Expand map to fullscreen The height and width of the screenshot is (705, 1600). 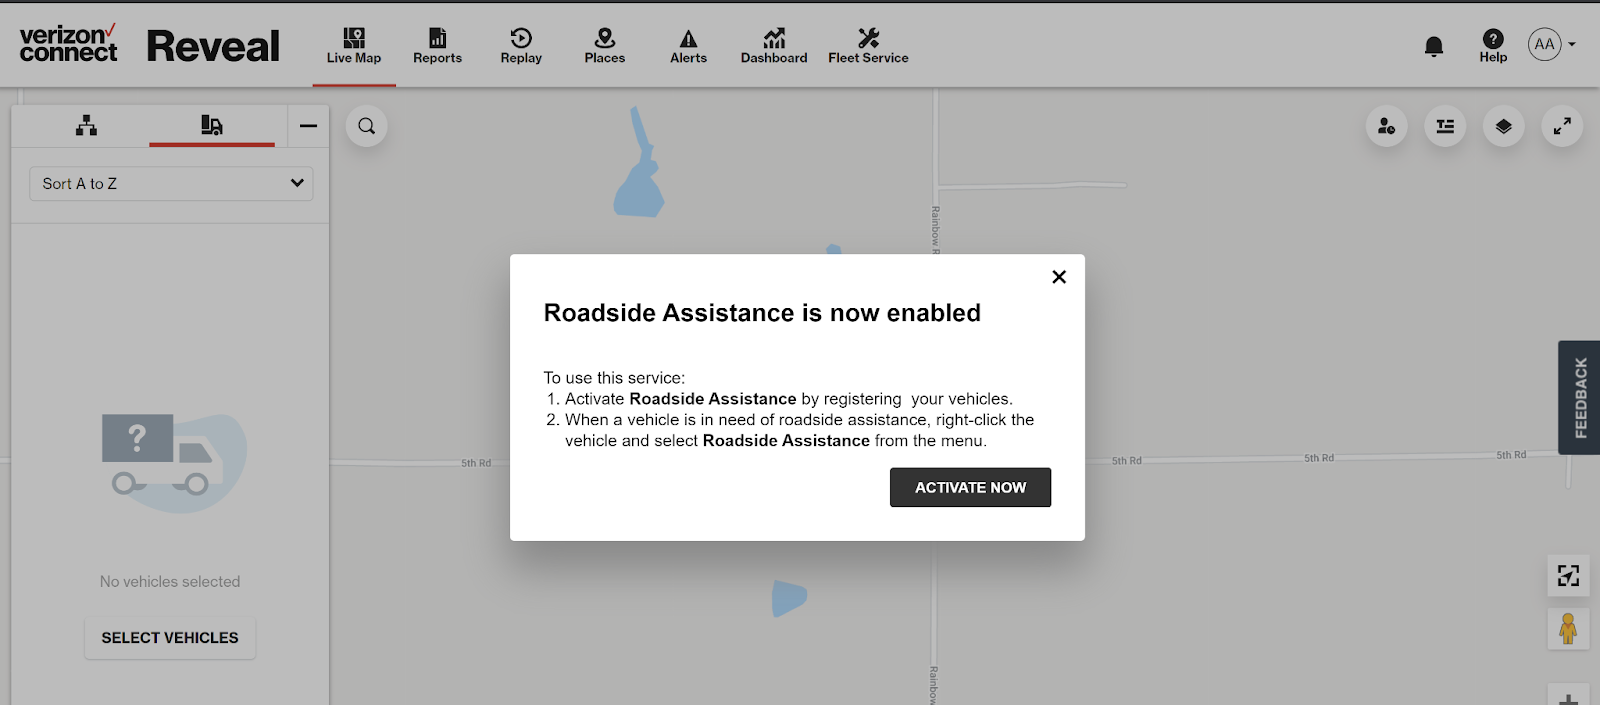click(1562, 126)
